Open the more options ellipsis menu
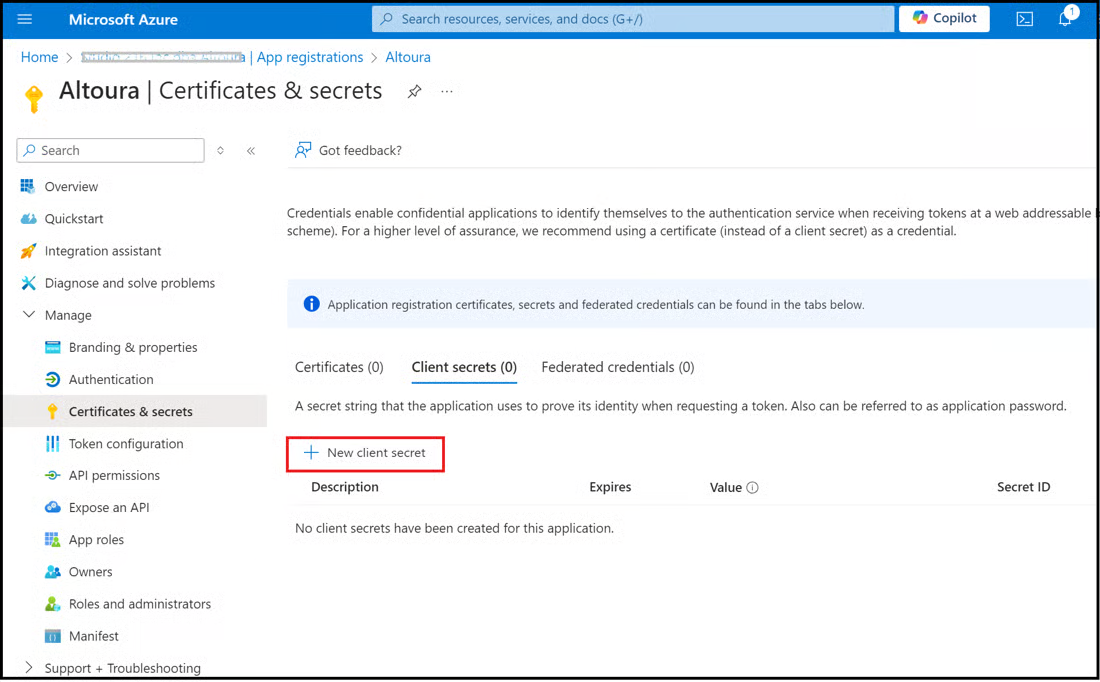The width and height of the screenshot is (1100, 682). 447,91
